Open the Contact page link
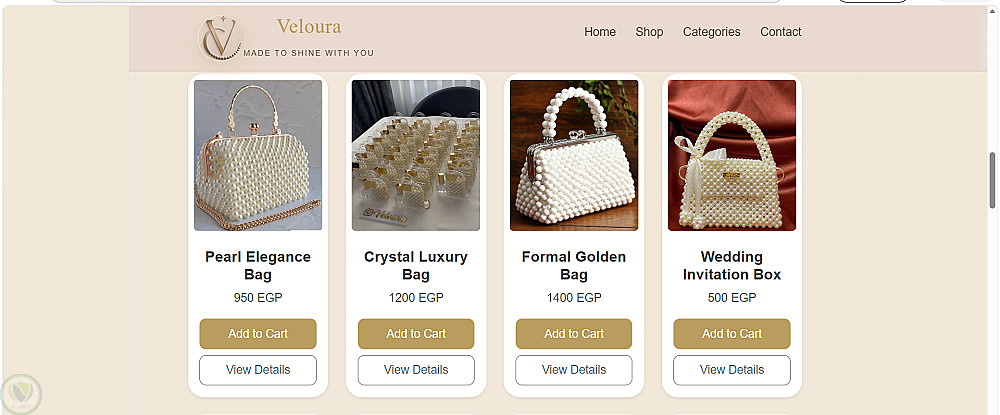1000x415 pixels. tap(781, 32)
